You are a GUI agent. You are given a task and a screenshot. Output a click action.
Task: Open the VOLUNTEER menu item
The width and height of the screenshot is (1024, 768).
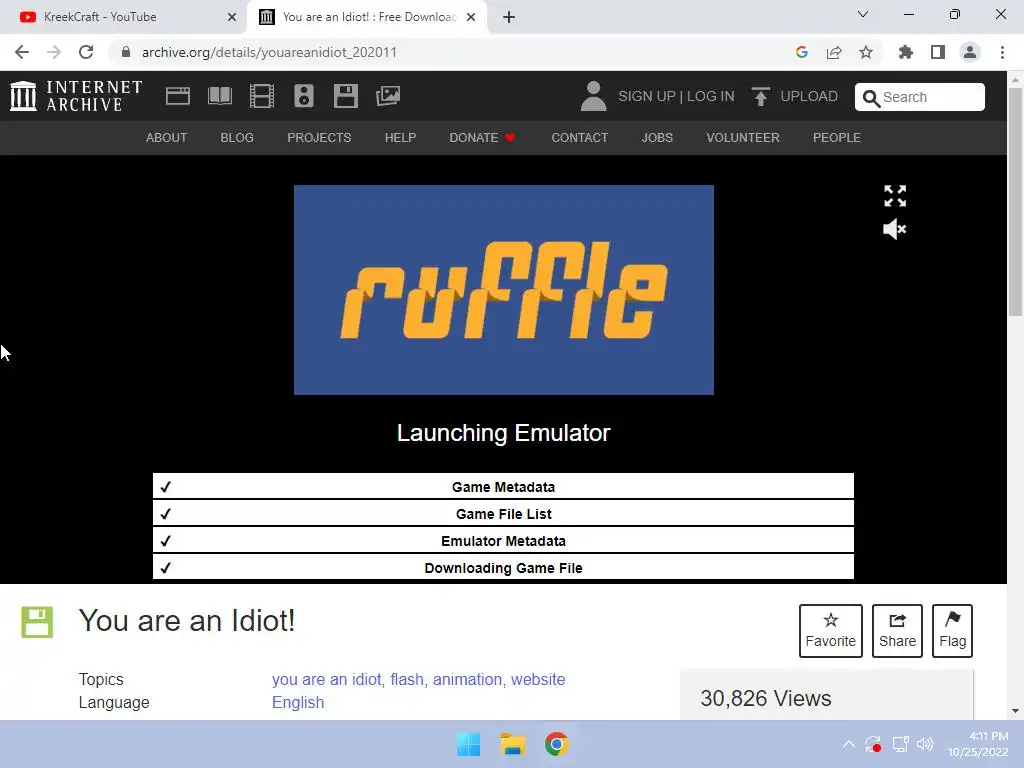(x=743, y=138)
